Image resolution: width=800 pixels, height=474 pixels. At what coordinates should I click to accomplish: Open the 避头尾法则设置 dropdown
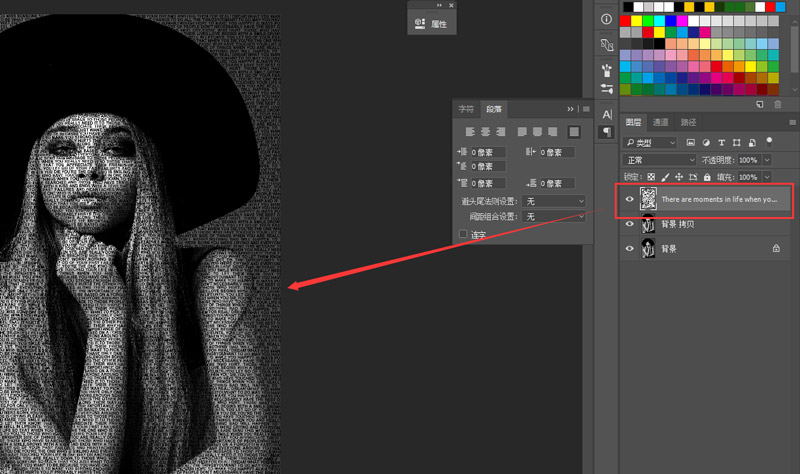(x=555, y=201)
